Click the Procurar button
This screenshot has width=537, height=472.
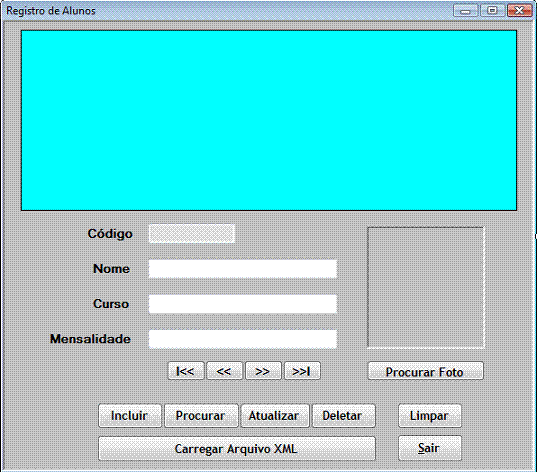pyautogui.click(x=201, y=416)
